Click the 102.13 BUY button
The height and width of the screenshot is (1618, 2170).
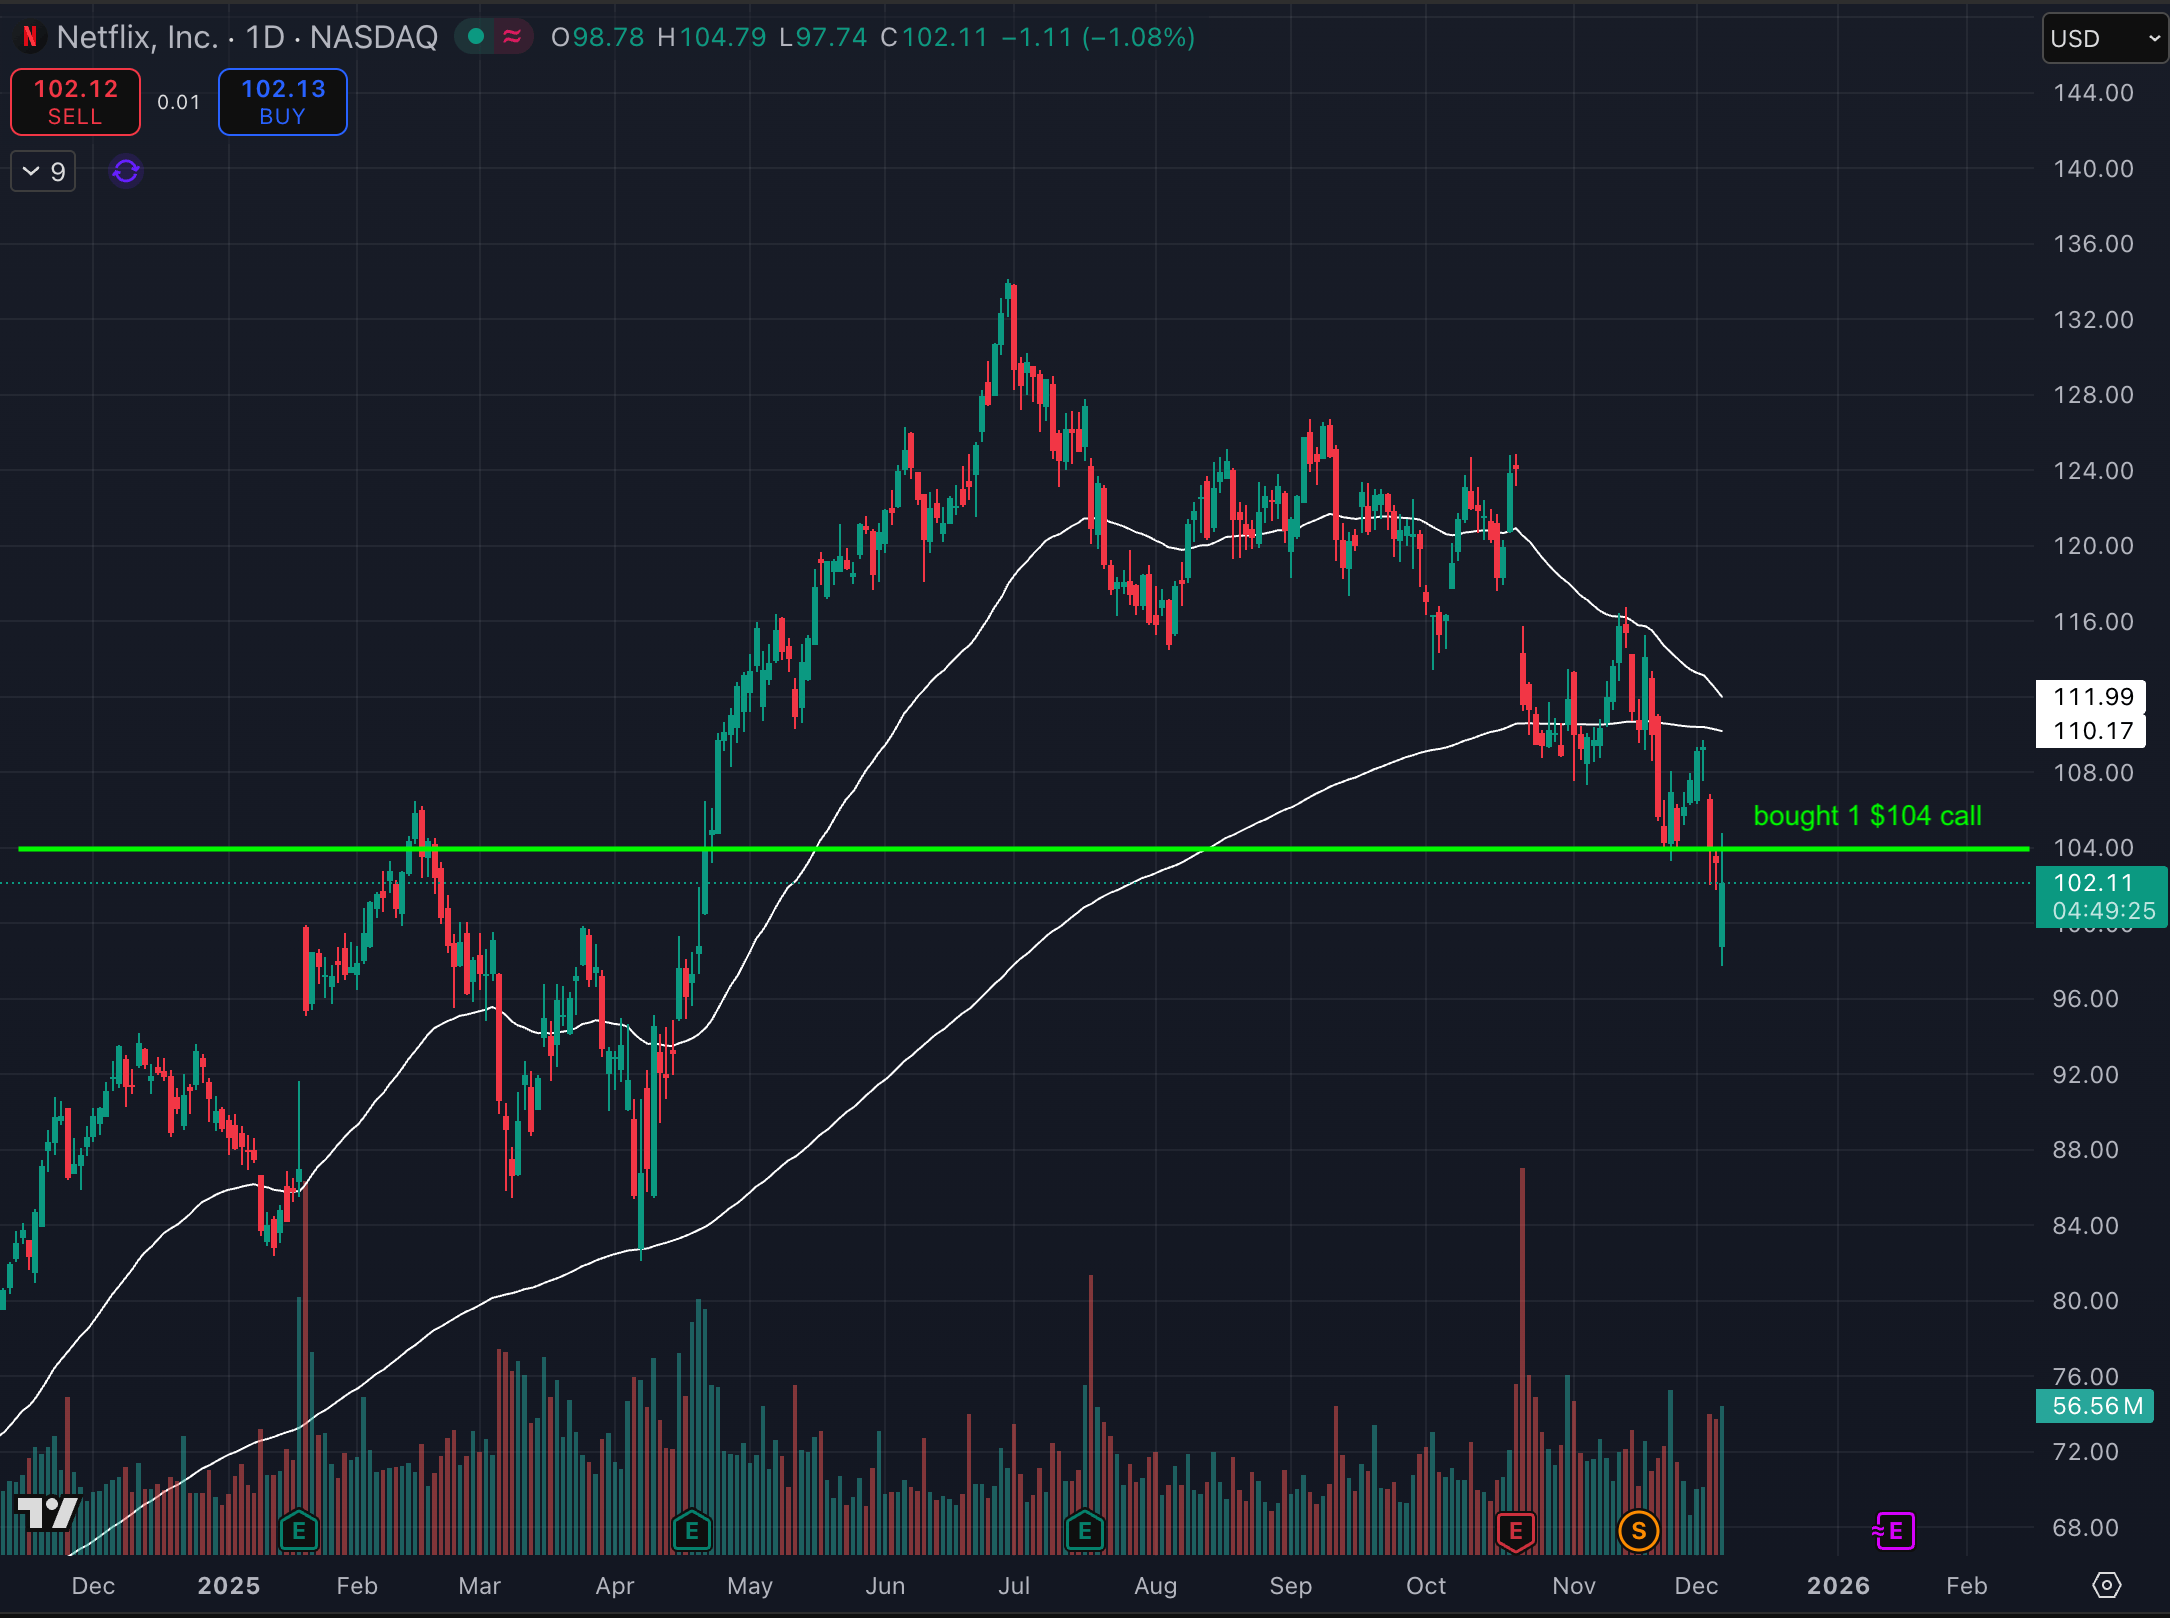[282, 101]
